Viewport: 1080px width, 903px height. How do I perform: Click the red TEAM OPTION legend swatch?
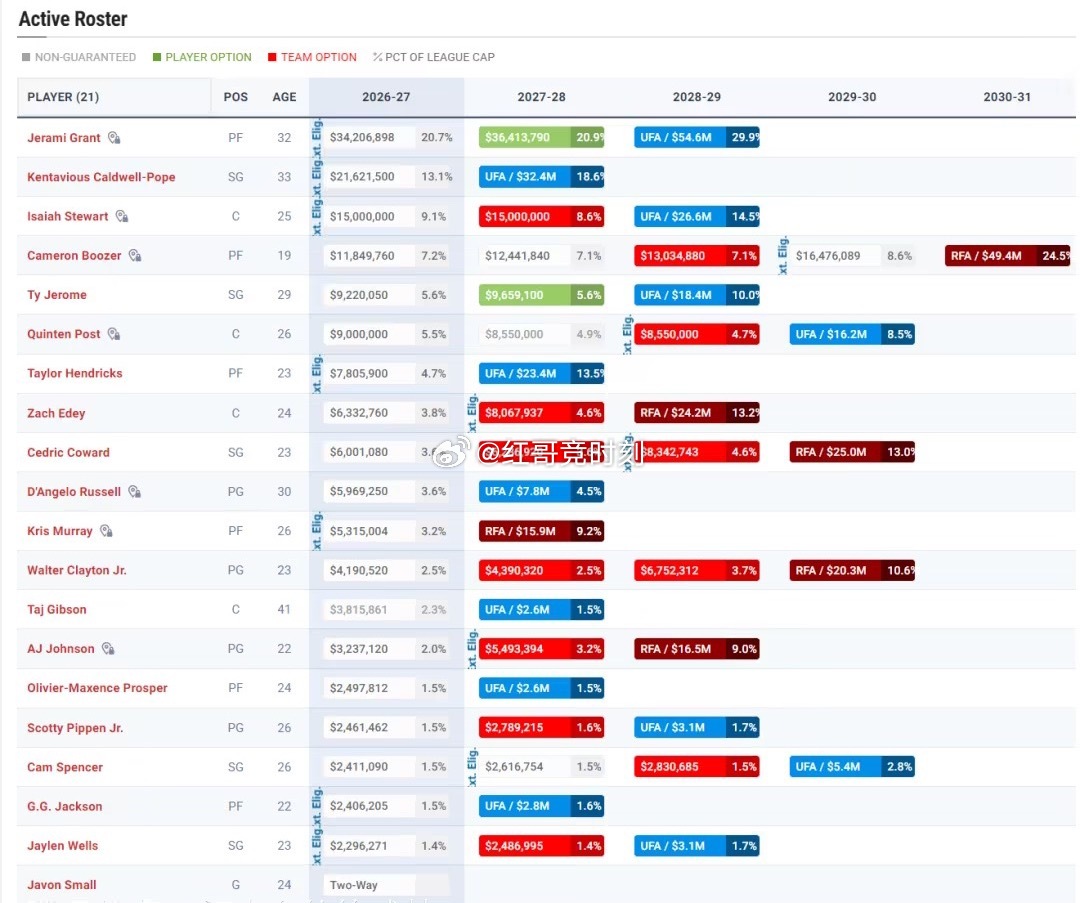click(272, 57)
